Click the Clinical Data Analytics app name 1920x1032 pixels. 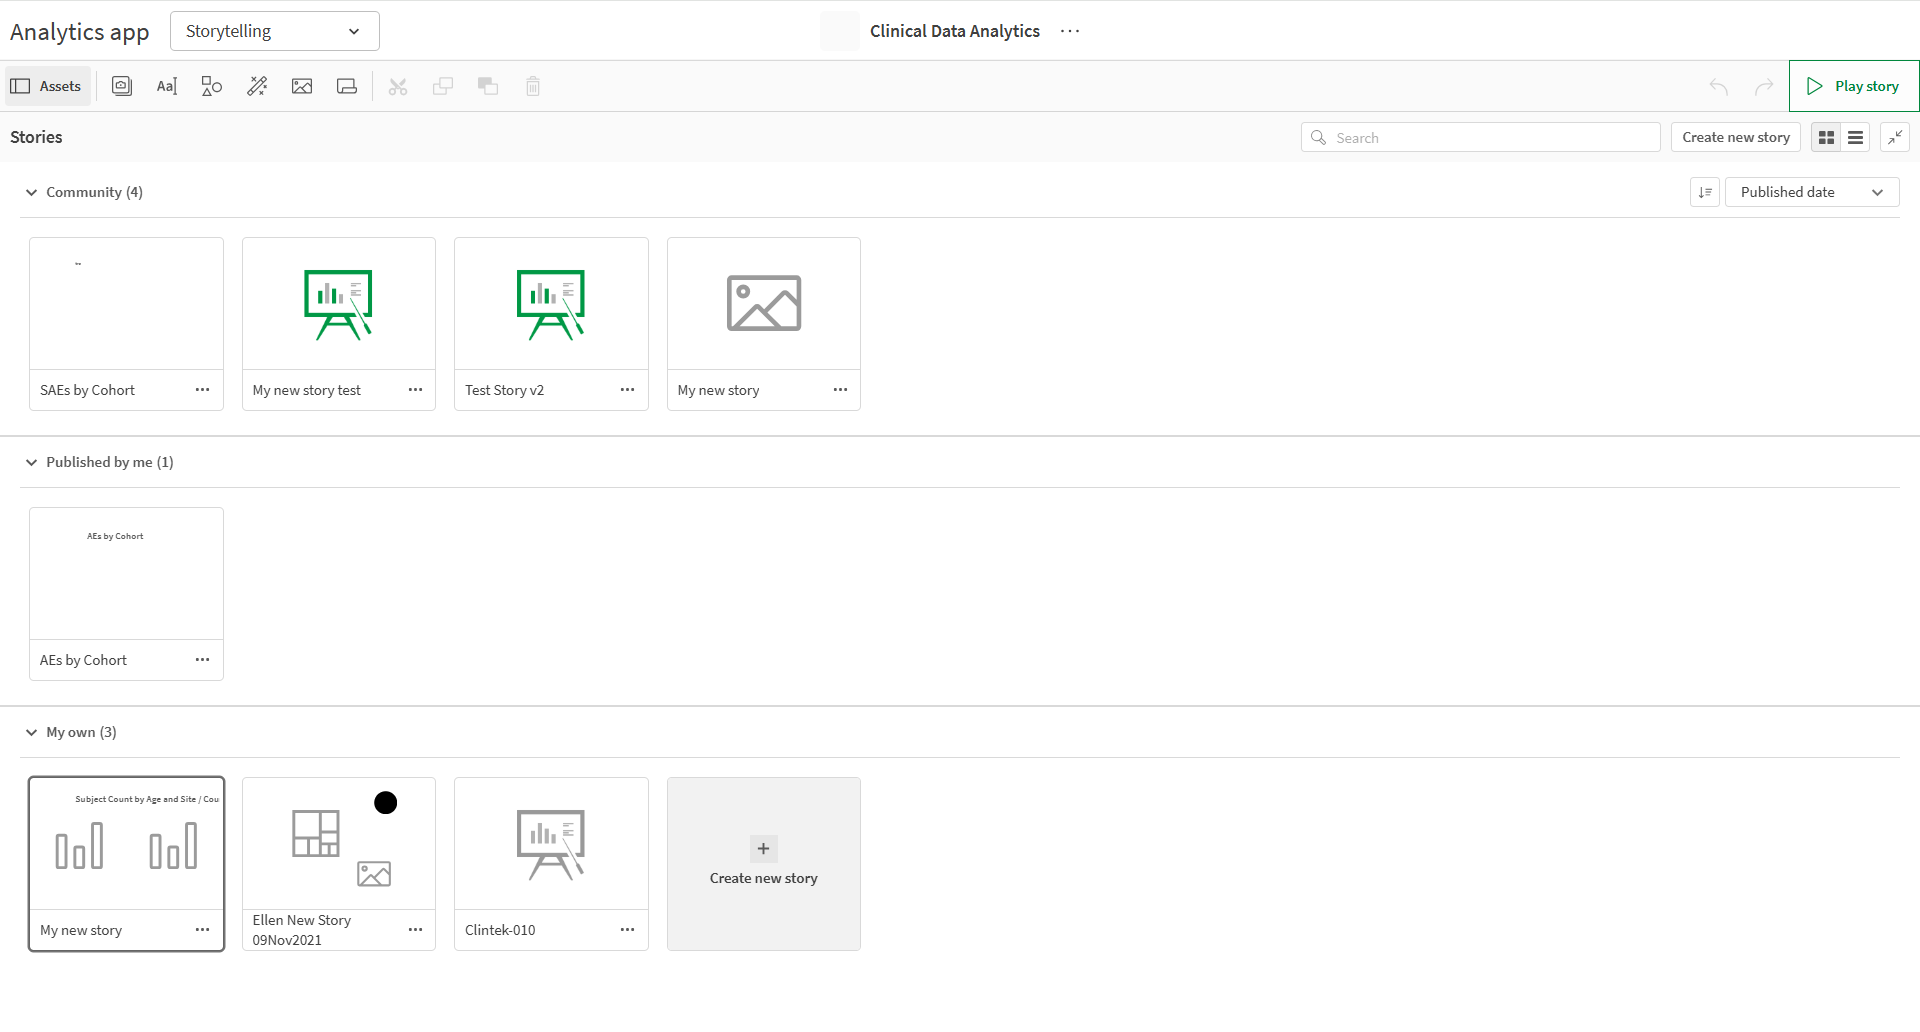[x=955, y=31]
